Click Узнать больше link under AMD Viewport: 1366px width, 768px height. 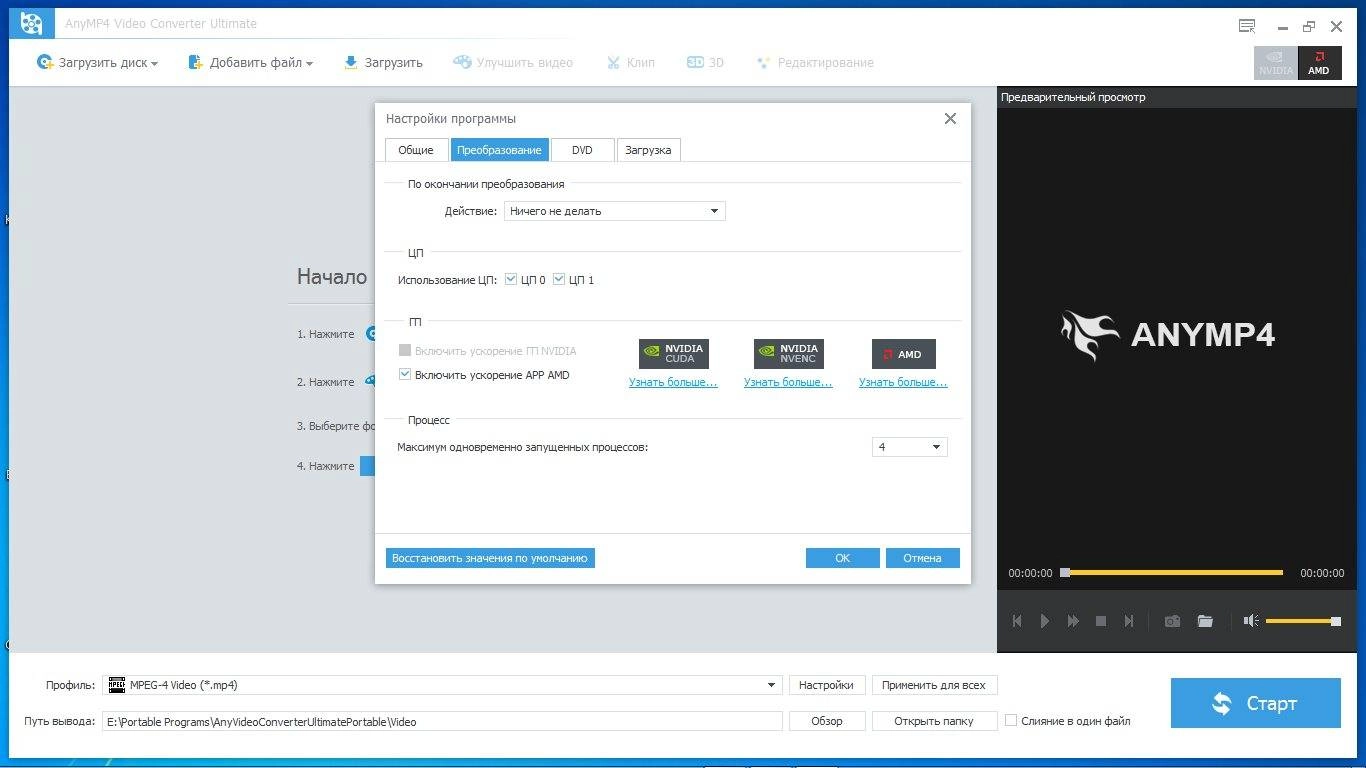(903, 382)
